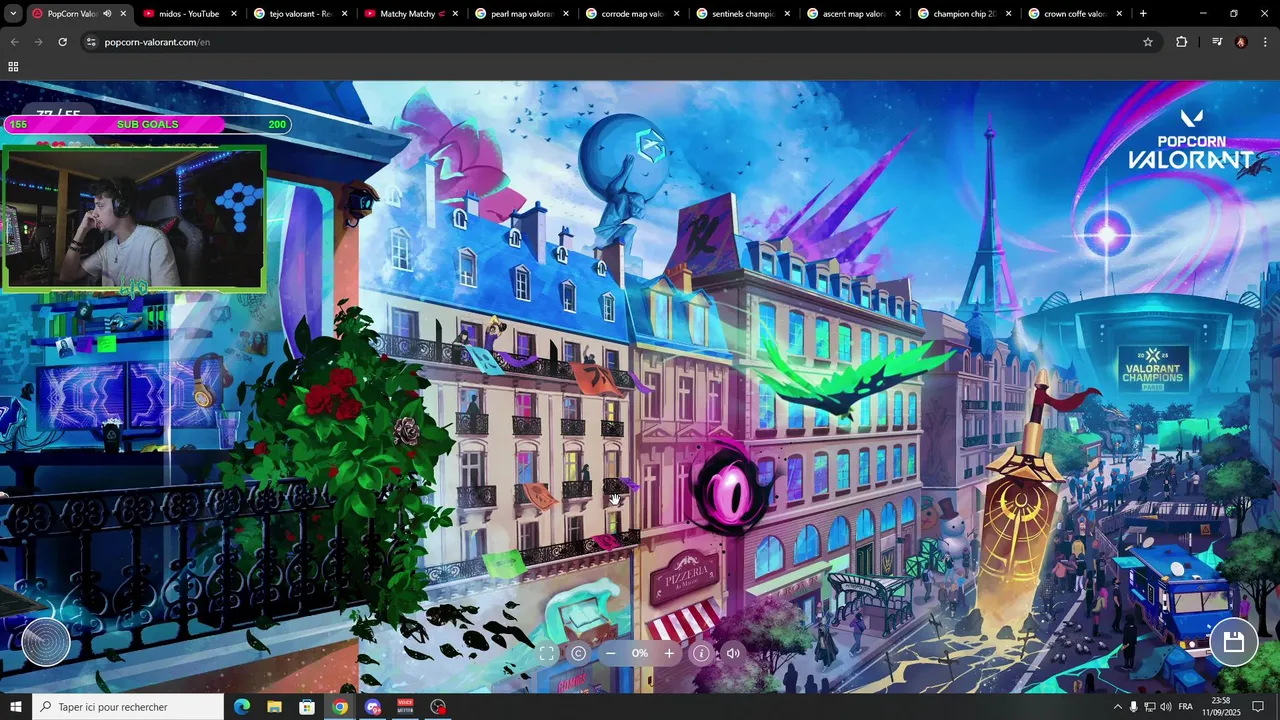
Task: Click the popcorn-valorant.com address bar
Action: tap(620, 42)
